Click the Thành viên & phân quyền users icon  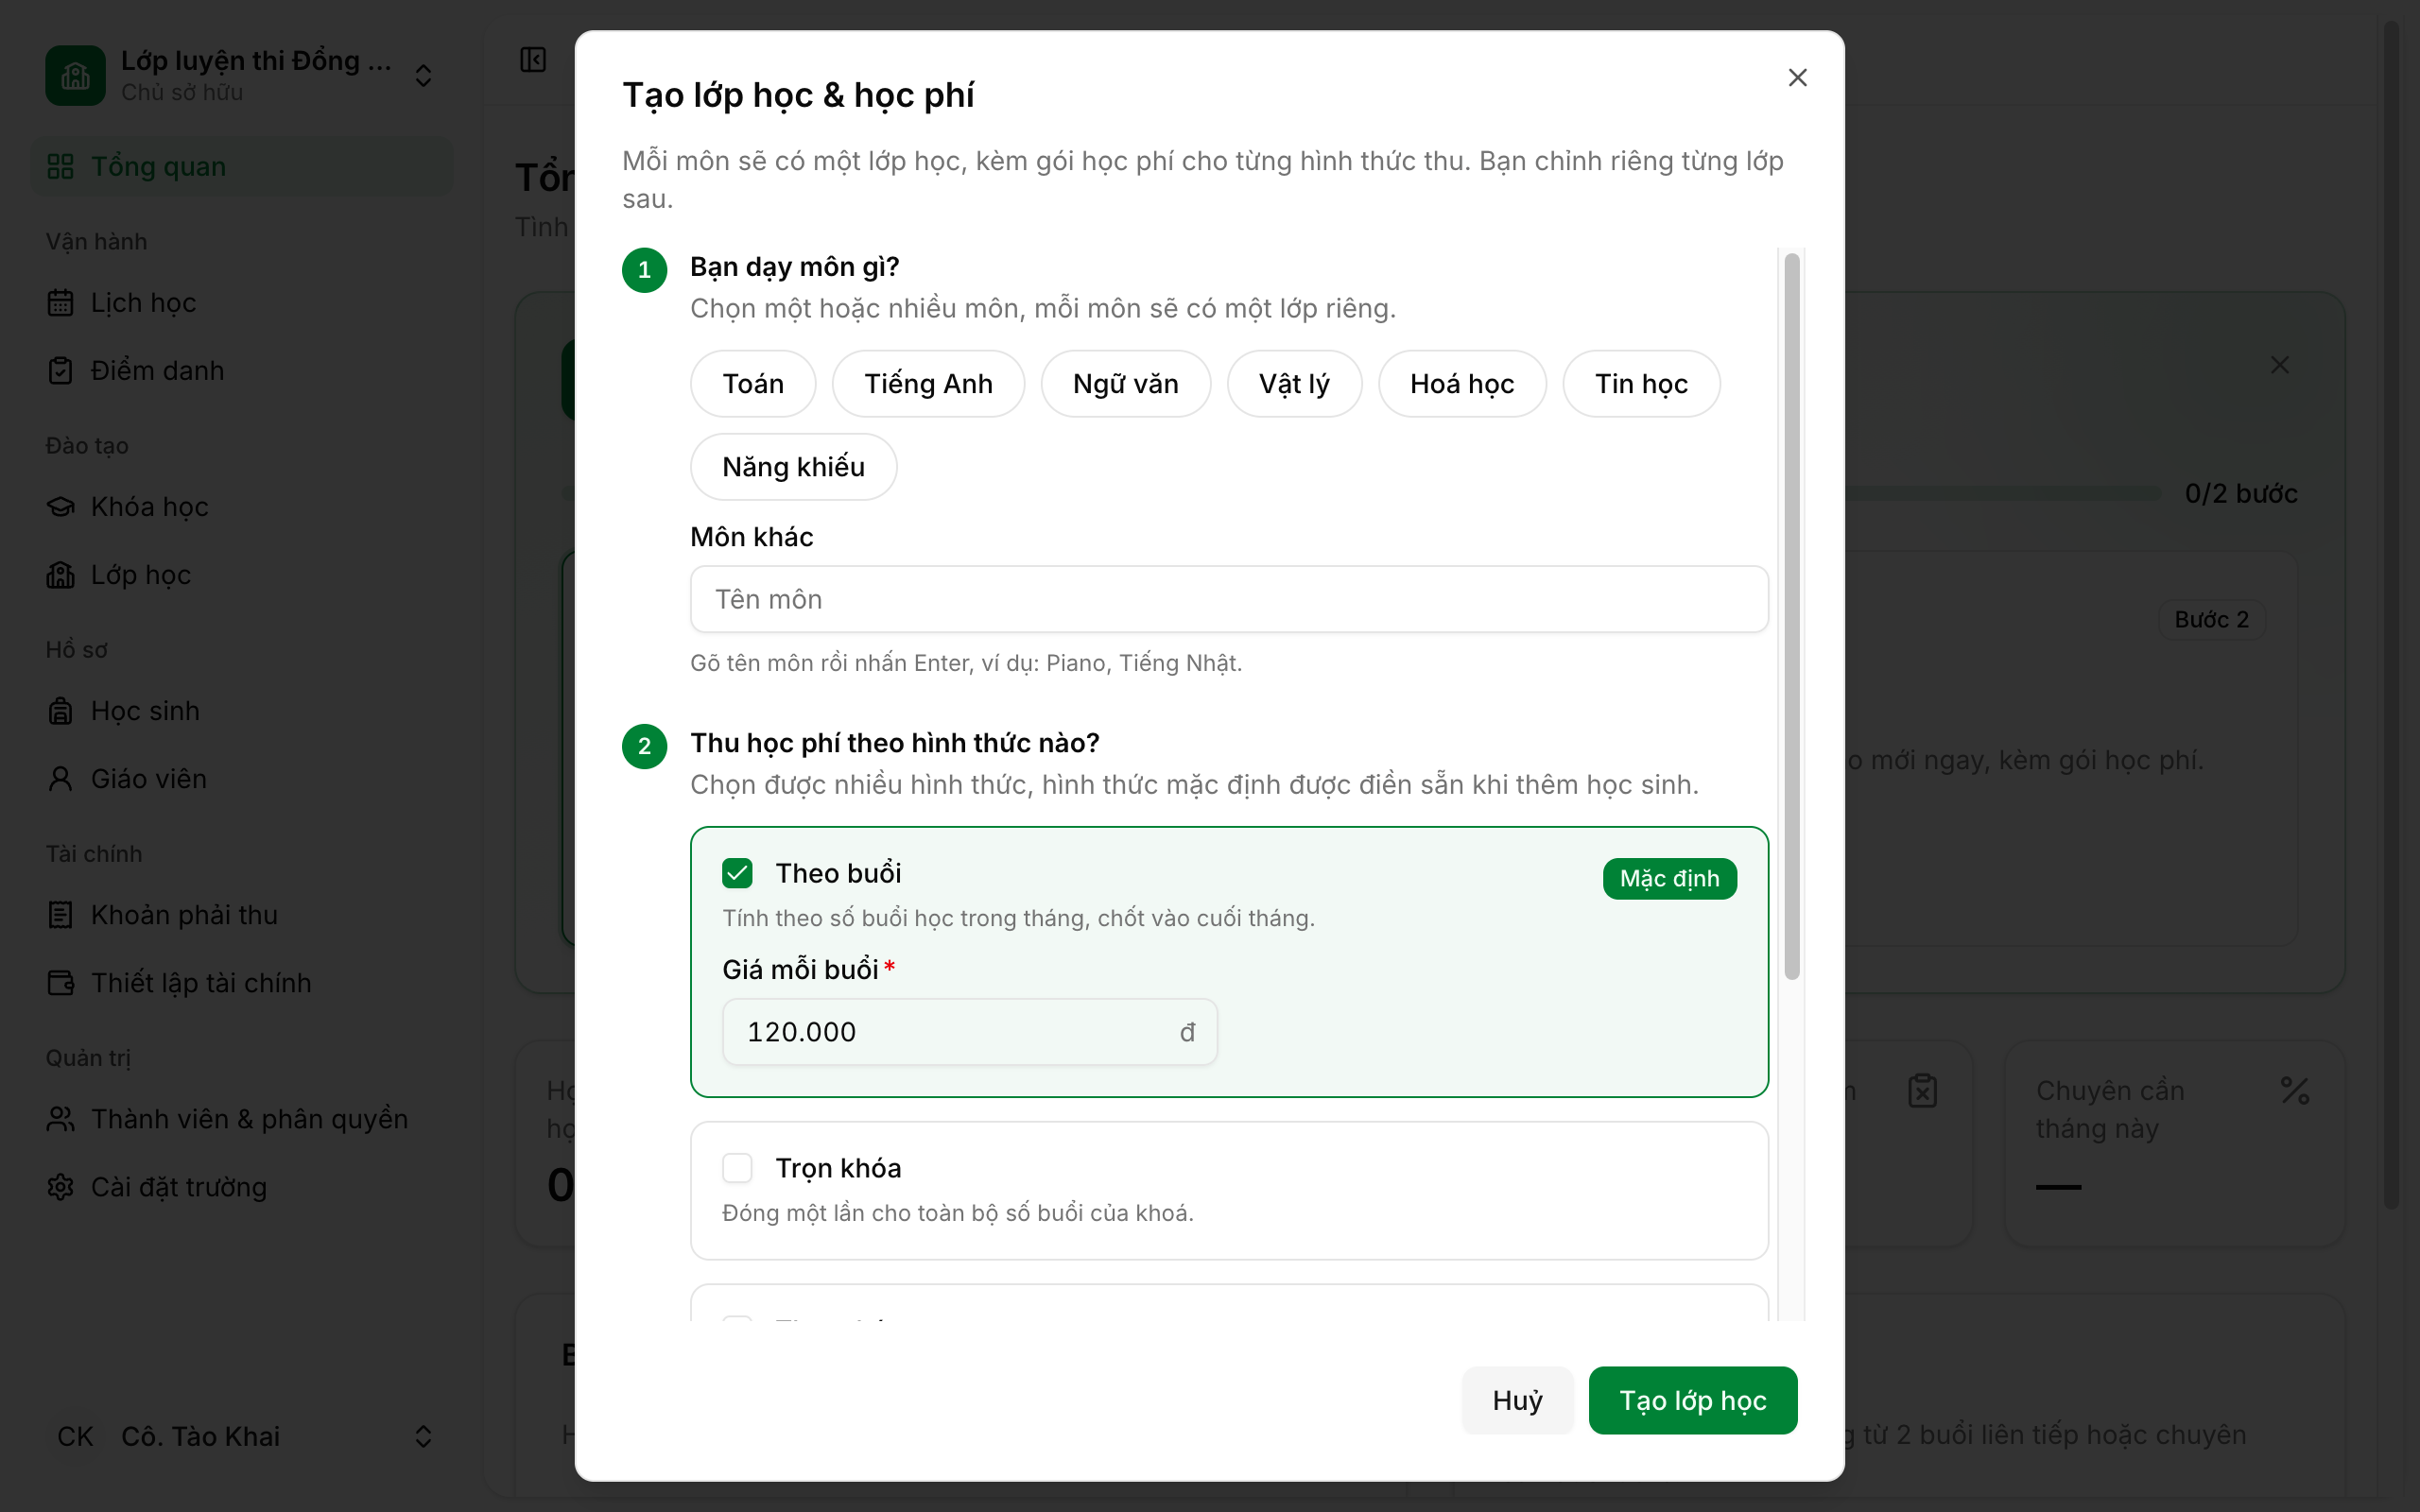(61, 1118)
